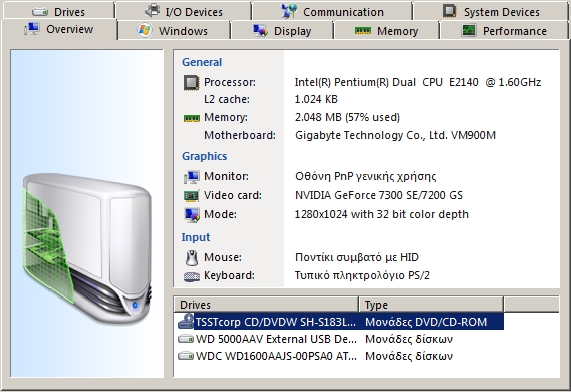Open the Performance tab

(x=504, y=31)
